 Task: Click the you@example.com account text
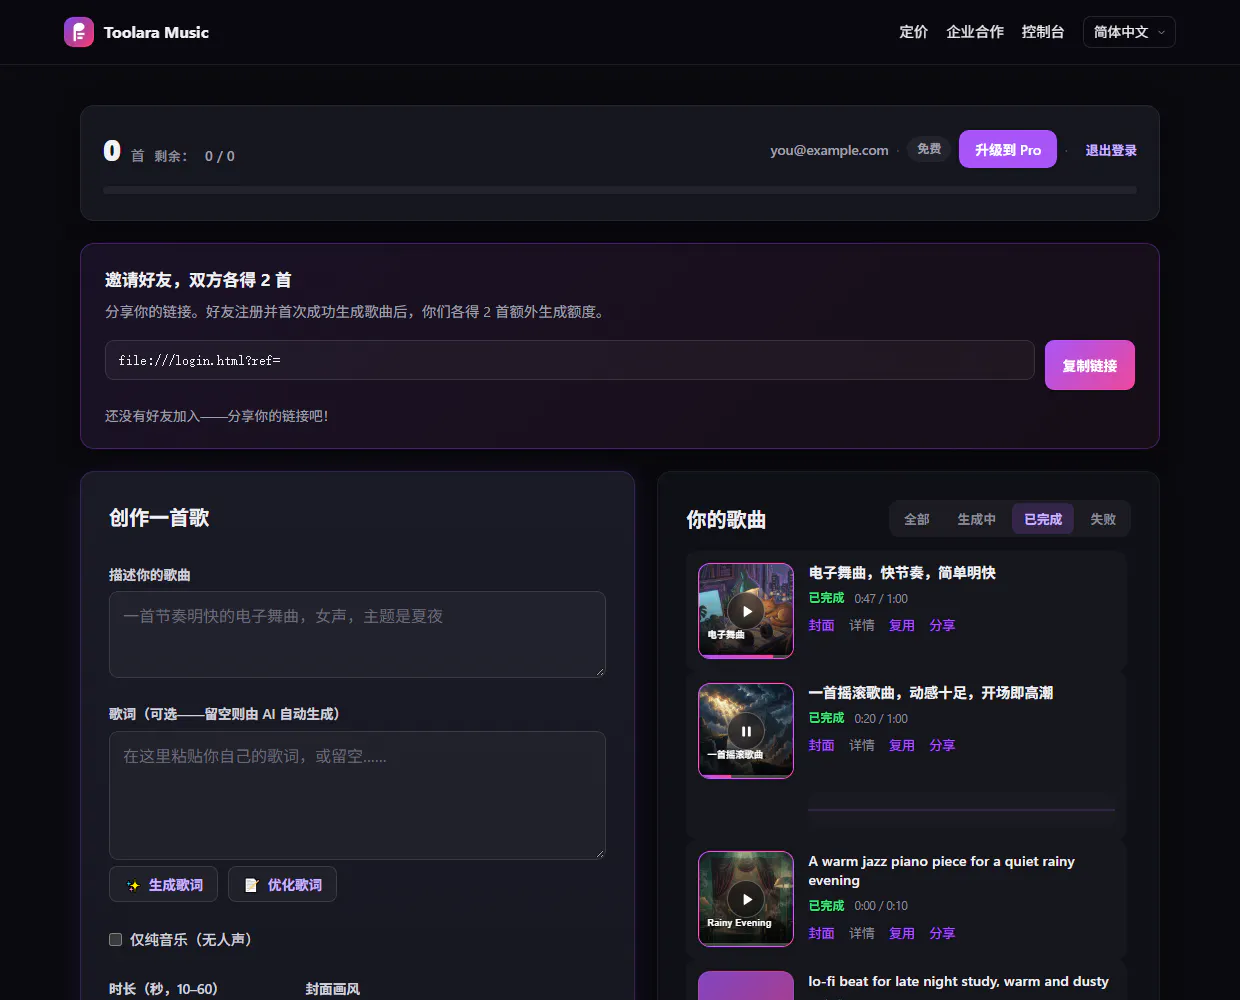tap(829, 150)
